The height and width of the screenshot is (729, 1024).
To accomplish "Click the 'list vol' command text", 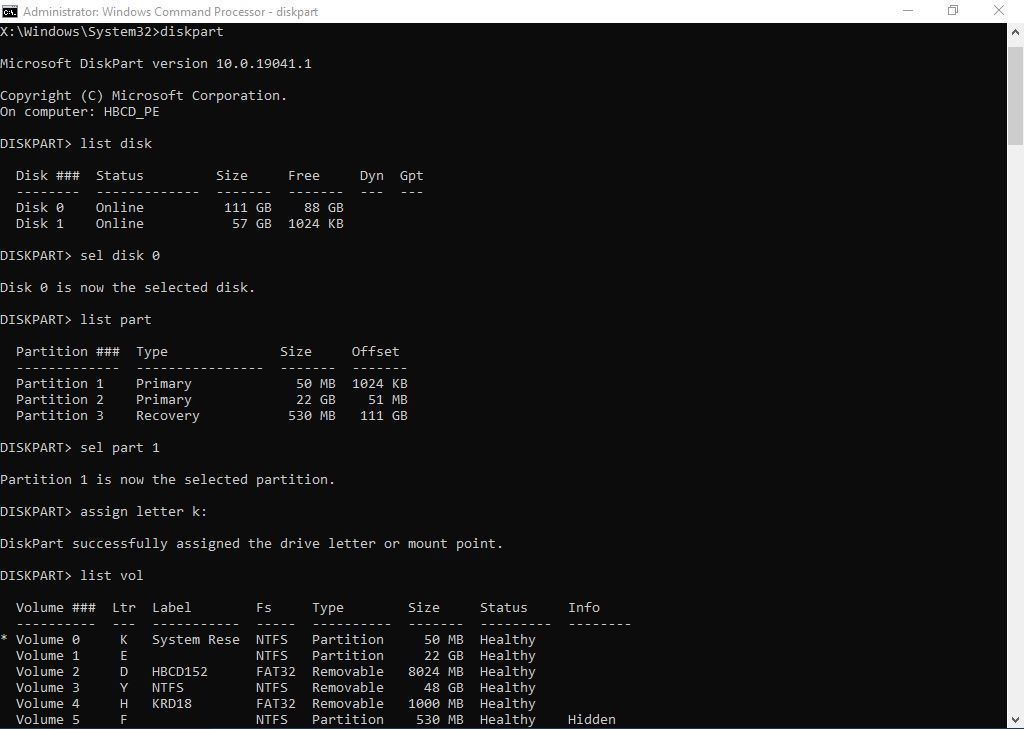I will coord(112,576).
